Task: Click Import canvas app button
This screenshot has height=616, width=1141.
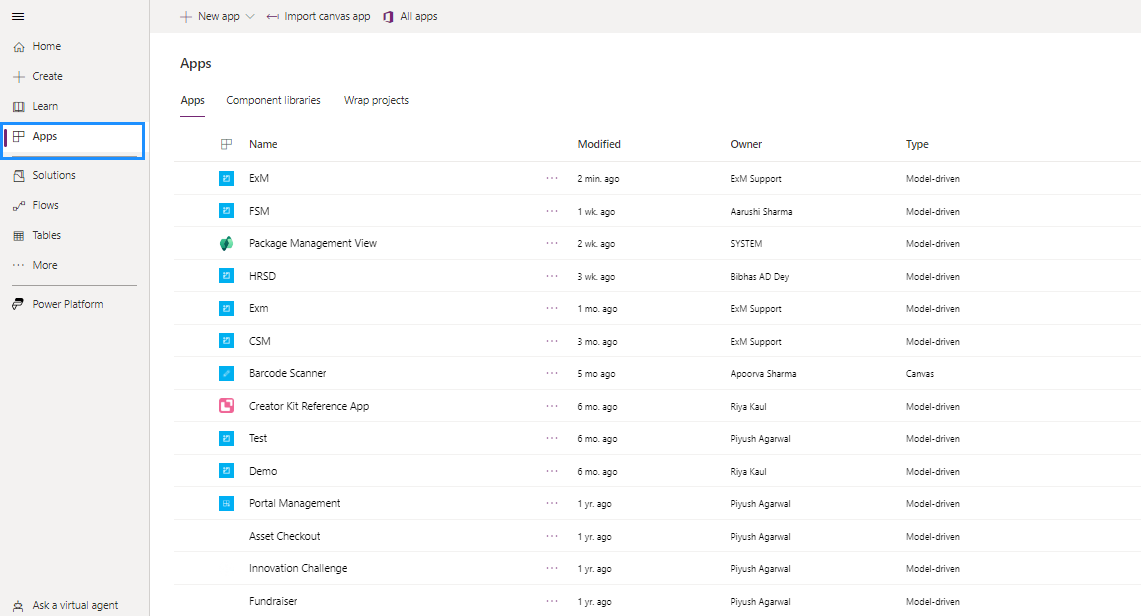Action: click(318, 17)
